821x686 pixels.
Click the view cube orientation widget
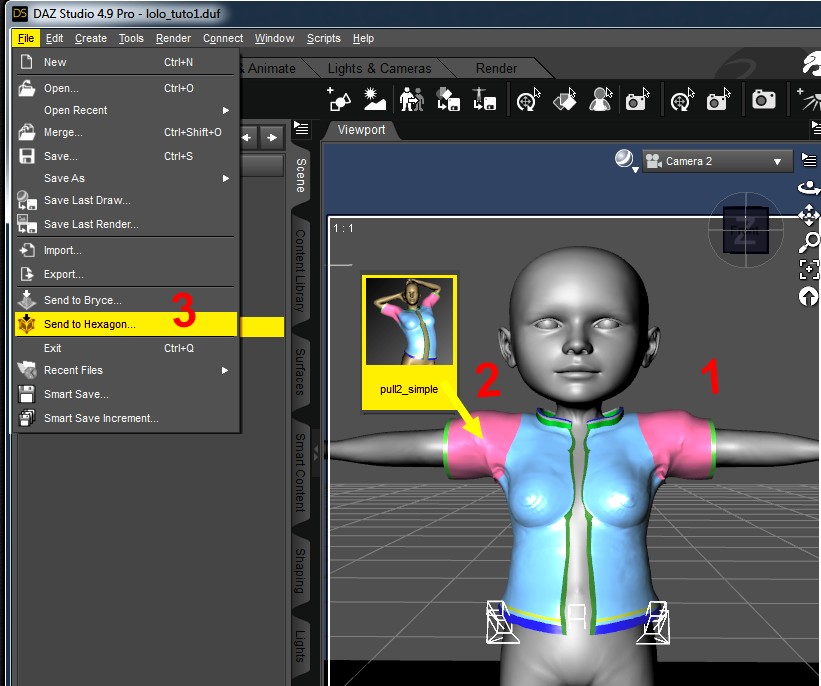point(746,230)
